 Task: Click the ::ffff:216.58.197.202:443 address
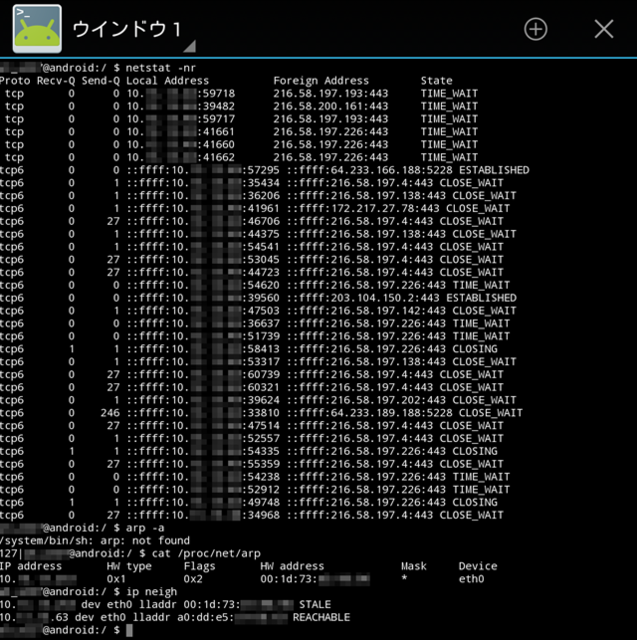pos(366,400)
